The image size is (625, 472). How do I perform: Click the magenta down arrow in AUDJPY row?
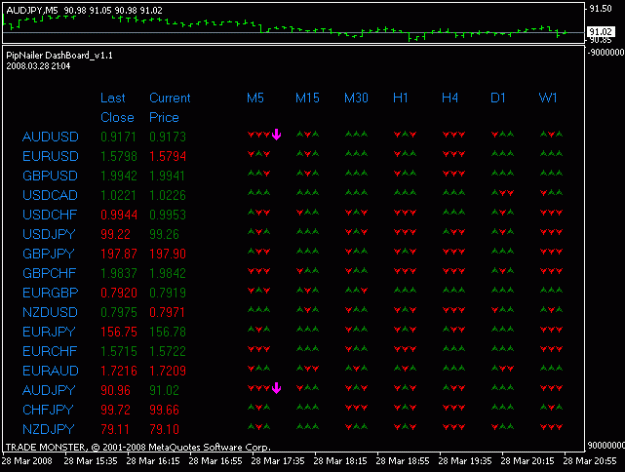[276, 388]
